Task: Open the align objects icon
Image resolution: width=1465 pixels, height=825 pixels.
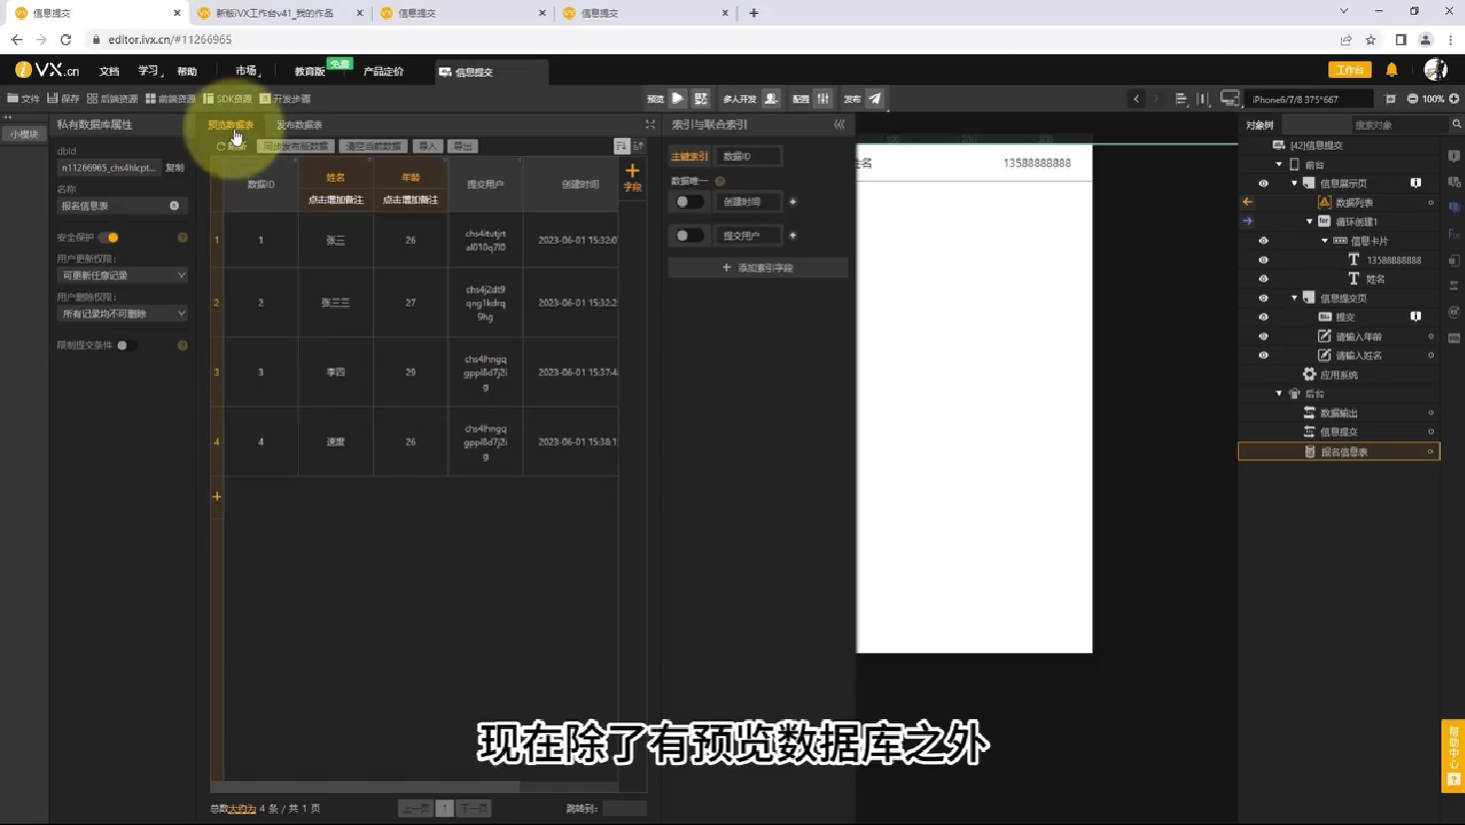Action: tap(1181, 98)
